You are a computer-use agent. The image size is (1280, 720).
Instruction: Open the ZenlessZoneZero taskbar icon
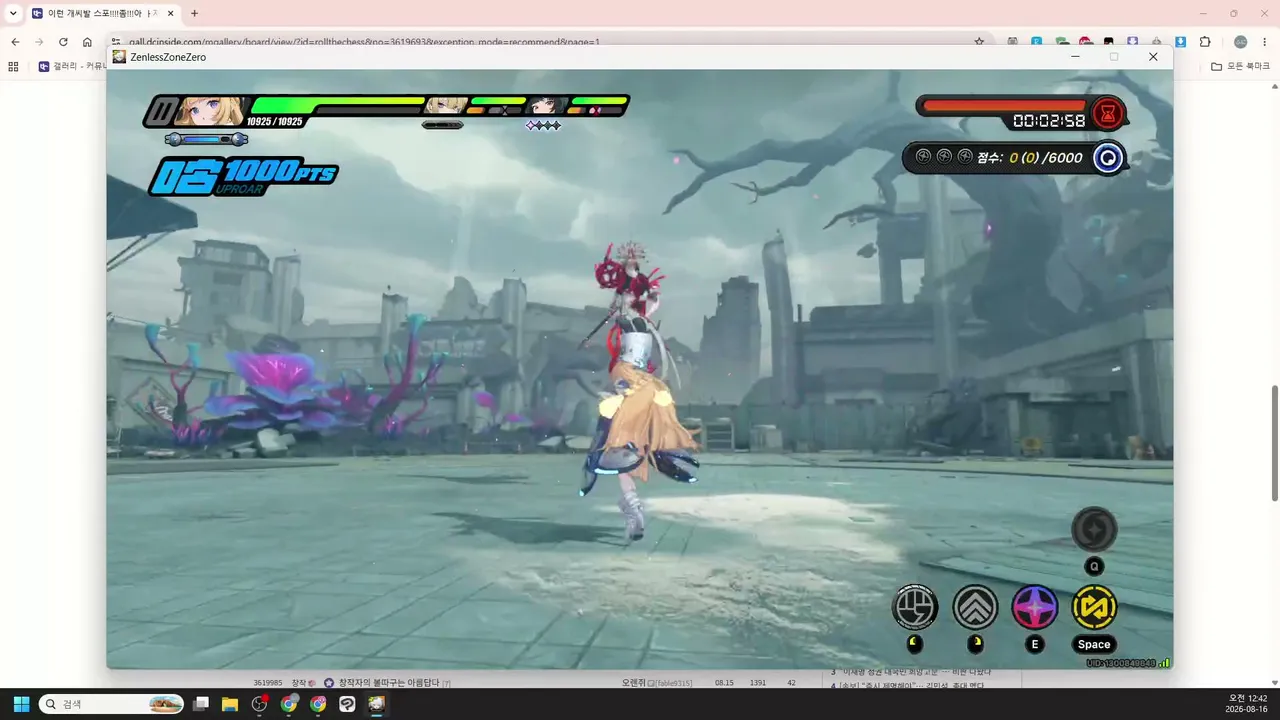(376, 704)
